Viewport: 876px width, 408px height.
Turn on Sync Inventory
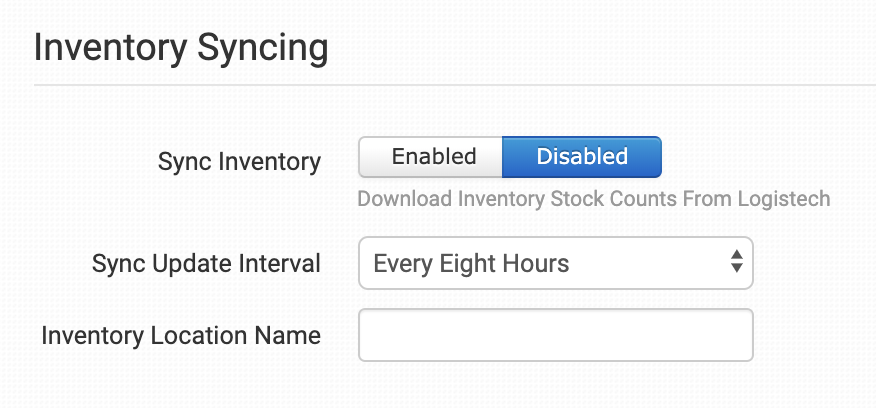[x=433, y=157]
